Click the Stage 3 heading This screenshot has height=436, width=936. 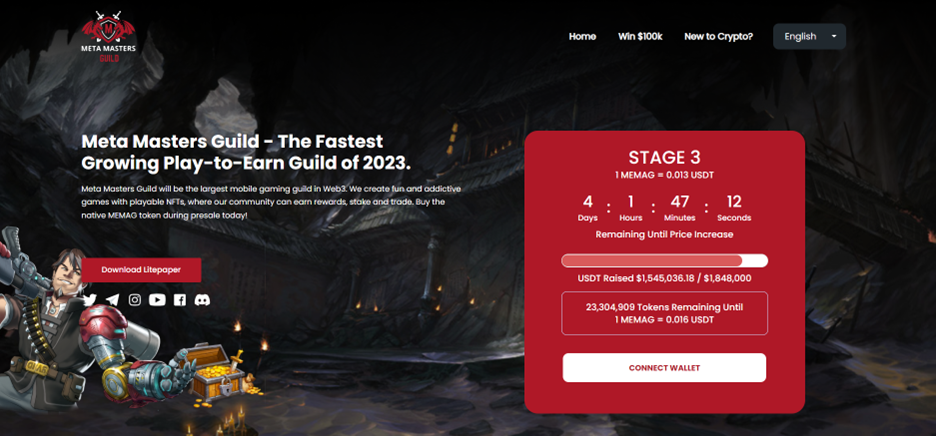pos(664,158)
